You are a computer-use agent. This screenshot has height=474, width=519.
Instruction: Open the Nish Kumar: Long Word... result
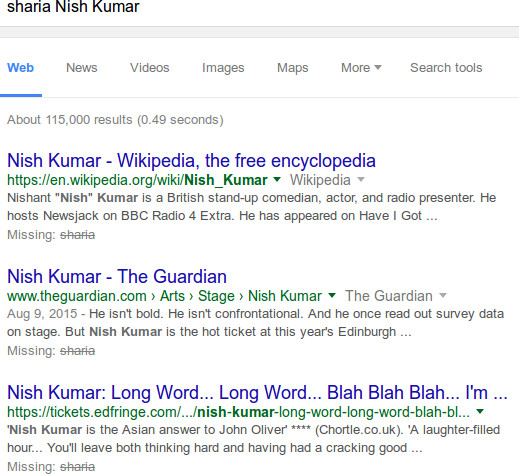click(x=257, y=392)
